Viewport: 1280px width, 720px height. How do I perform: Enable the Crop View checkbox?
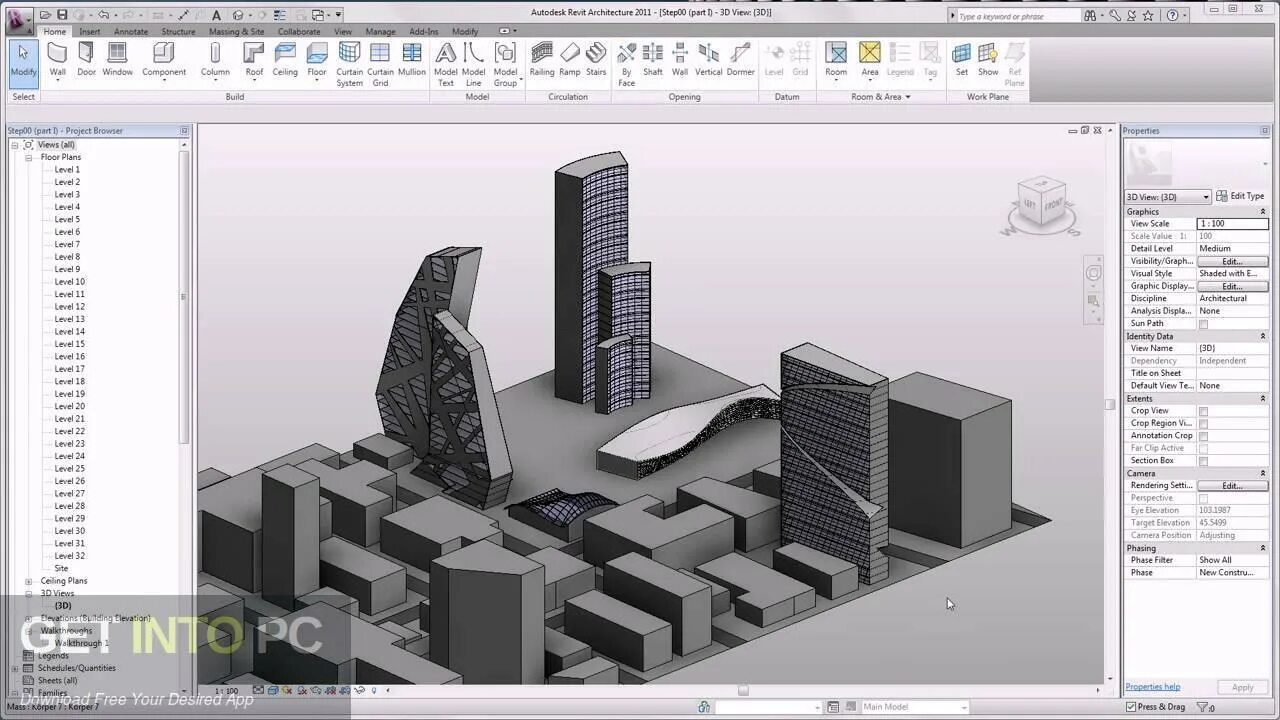(x=1203, y=411)
